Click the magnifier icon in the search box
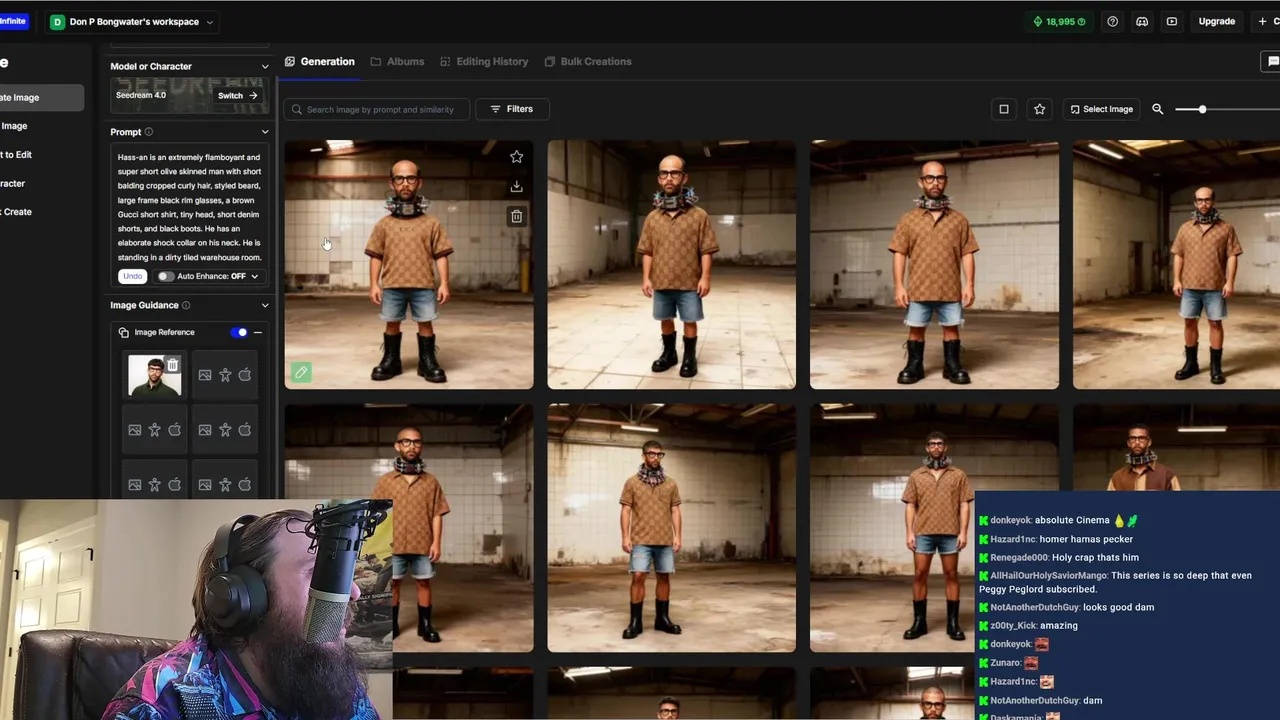 pos(297,109)
